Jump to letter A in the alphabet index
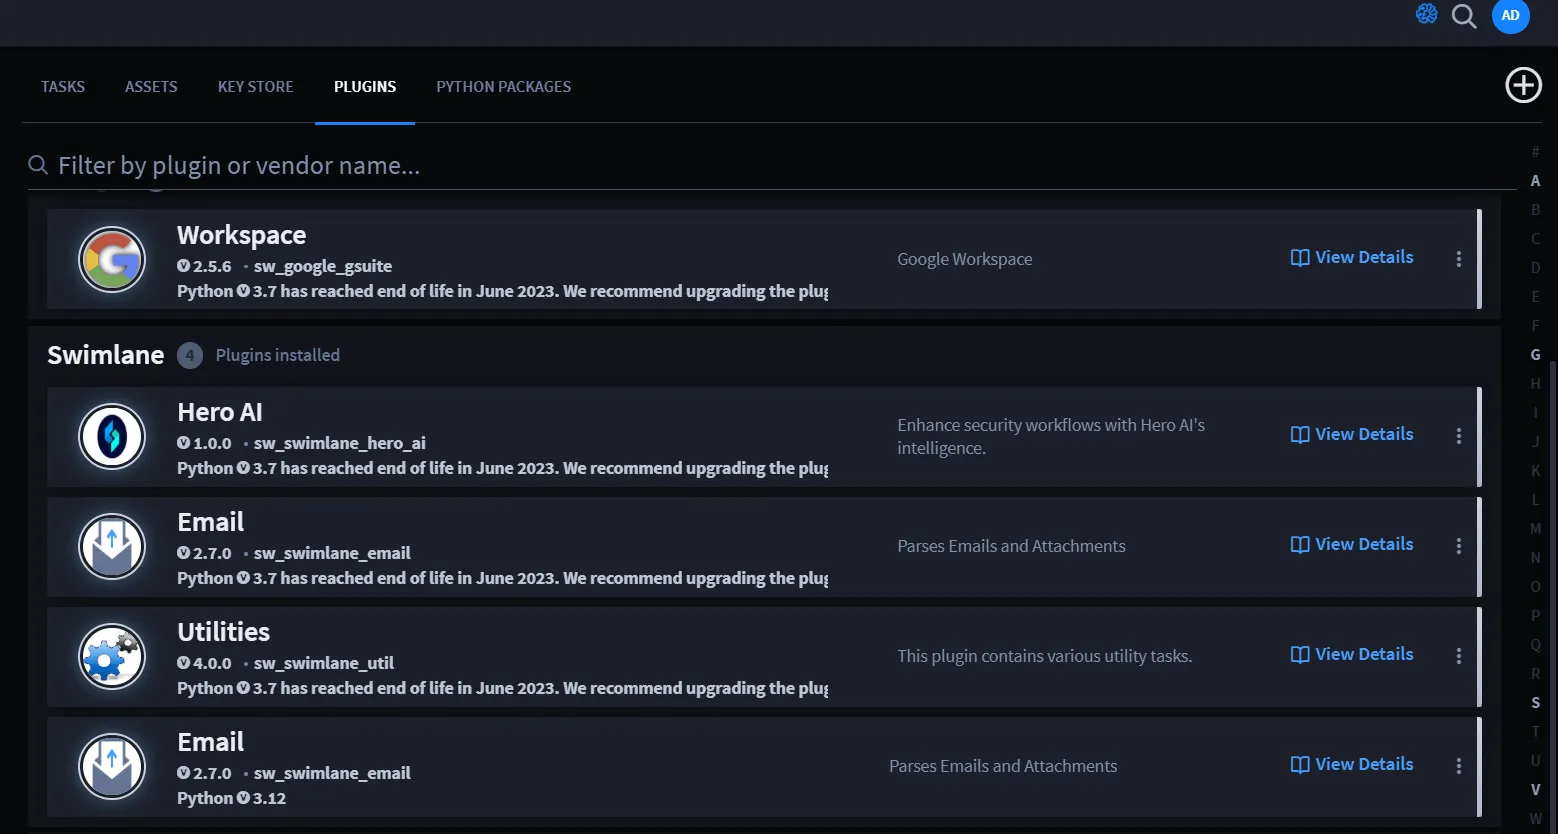The width and height of the screenshot is (1558, 834). [1535, 181]
